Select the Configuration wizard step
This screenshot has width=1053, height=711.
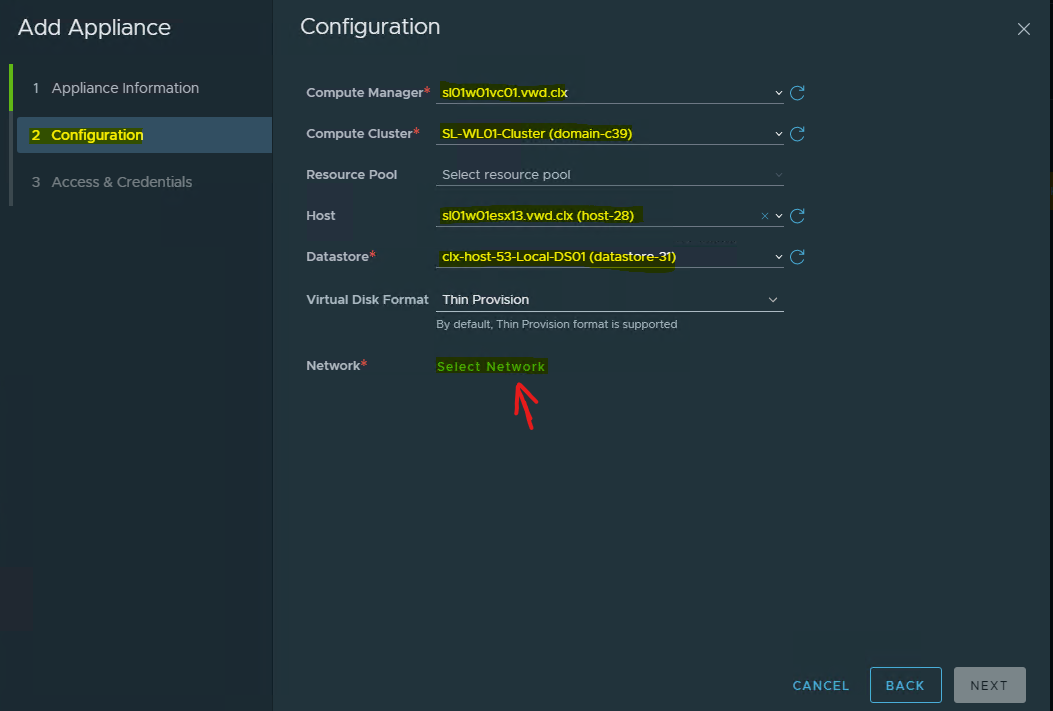tap(97, 135)
